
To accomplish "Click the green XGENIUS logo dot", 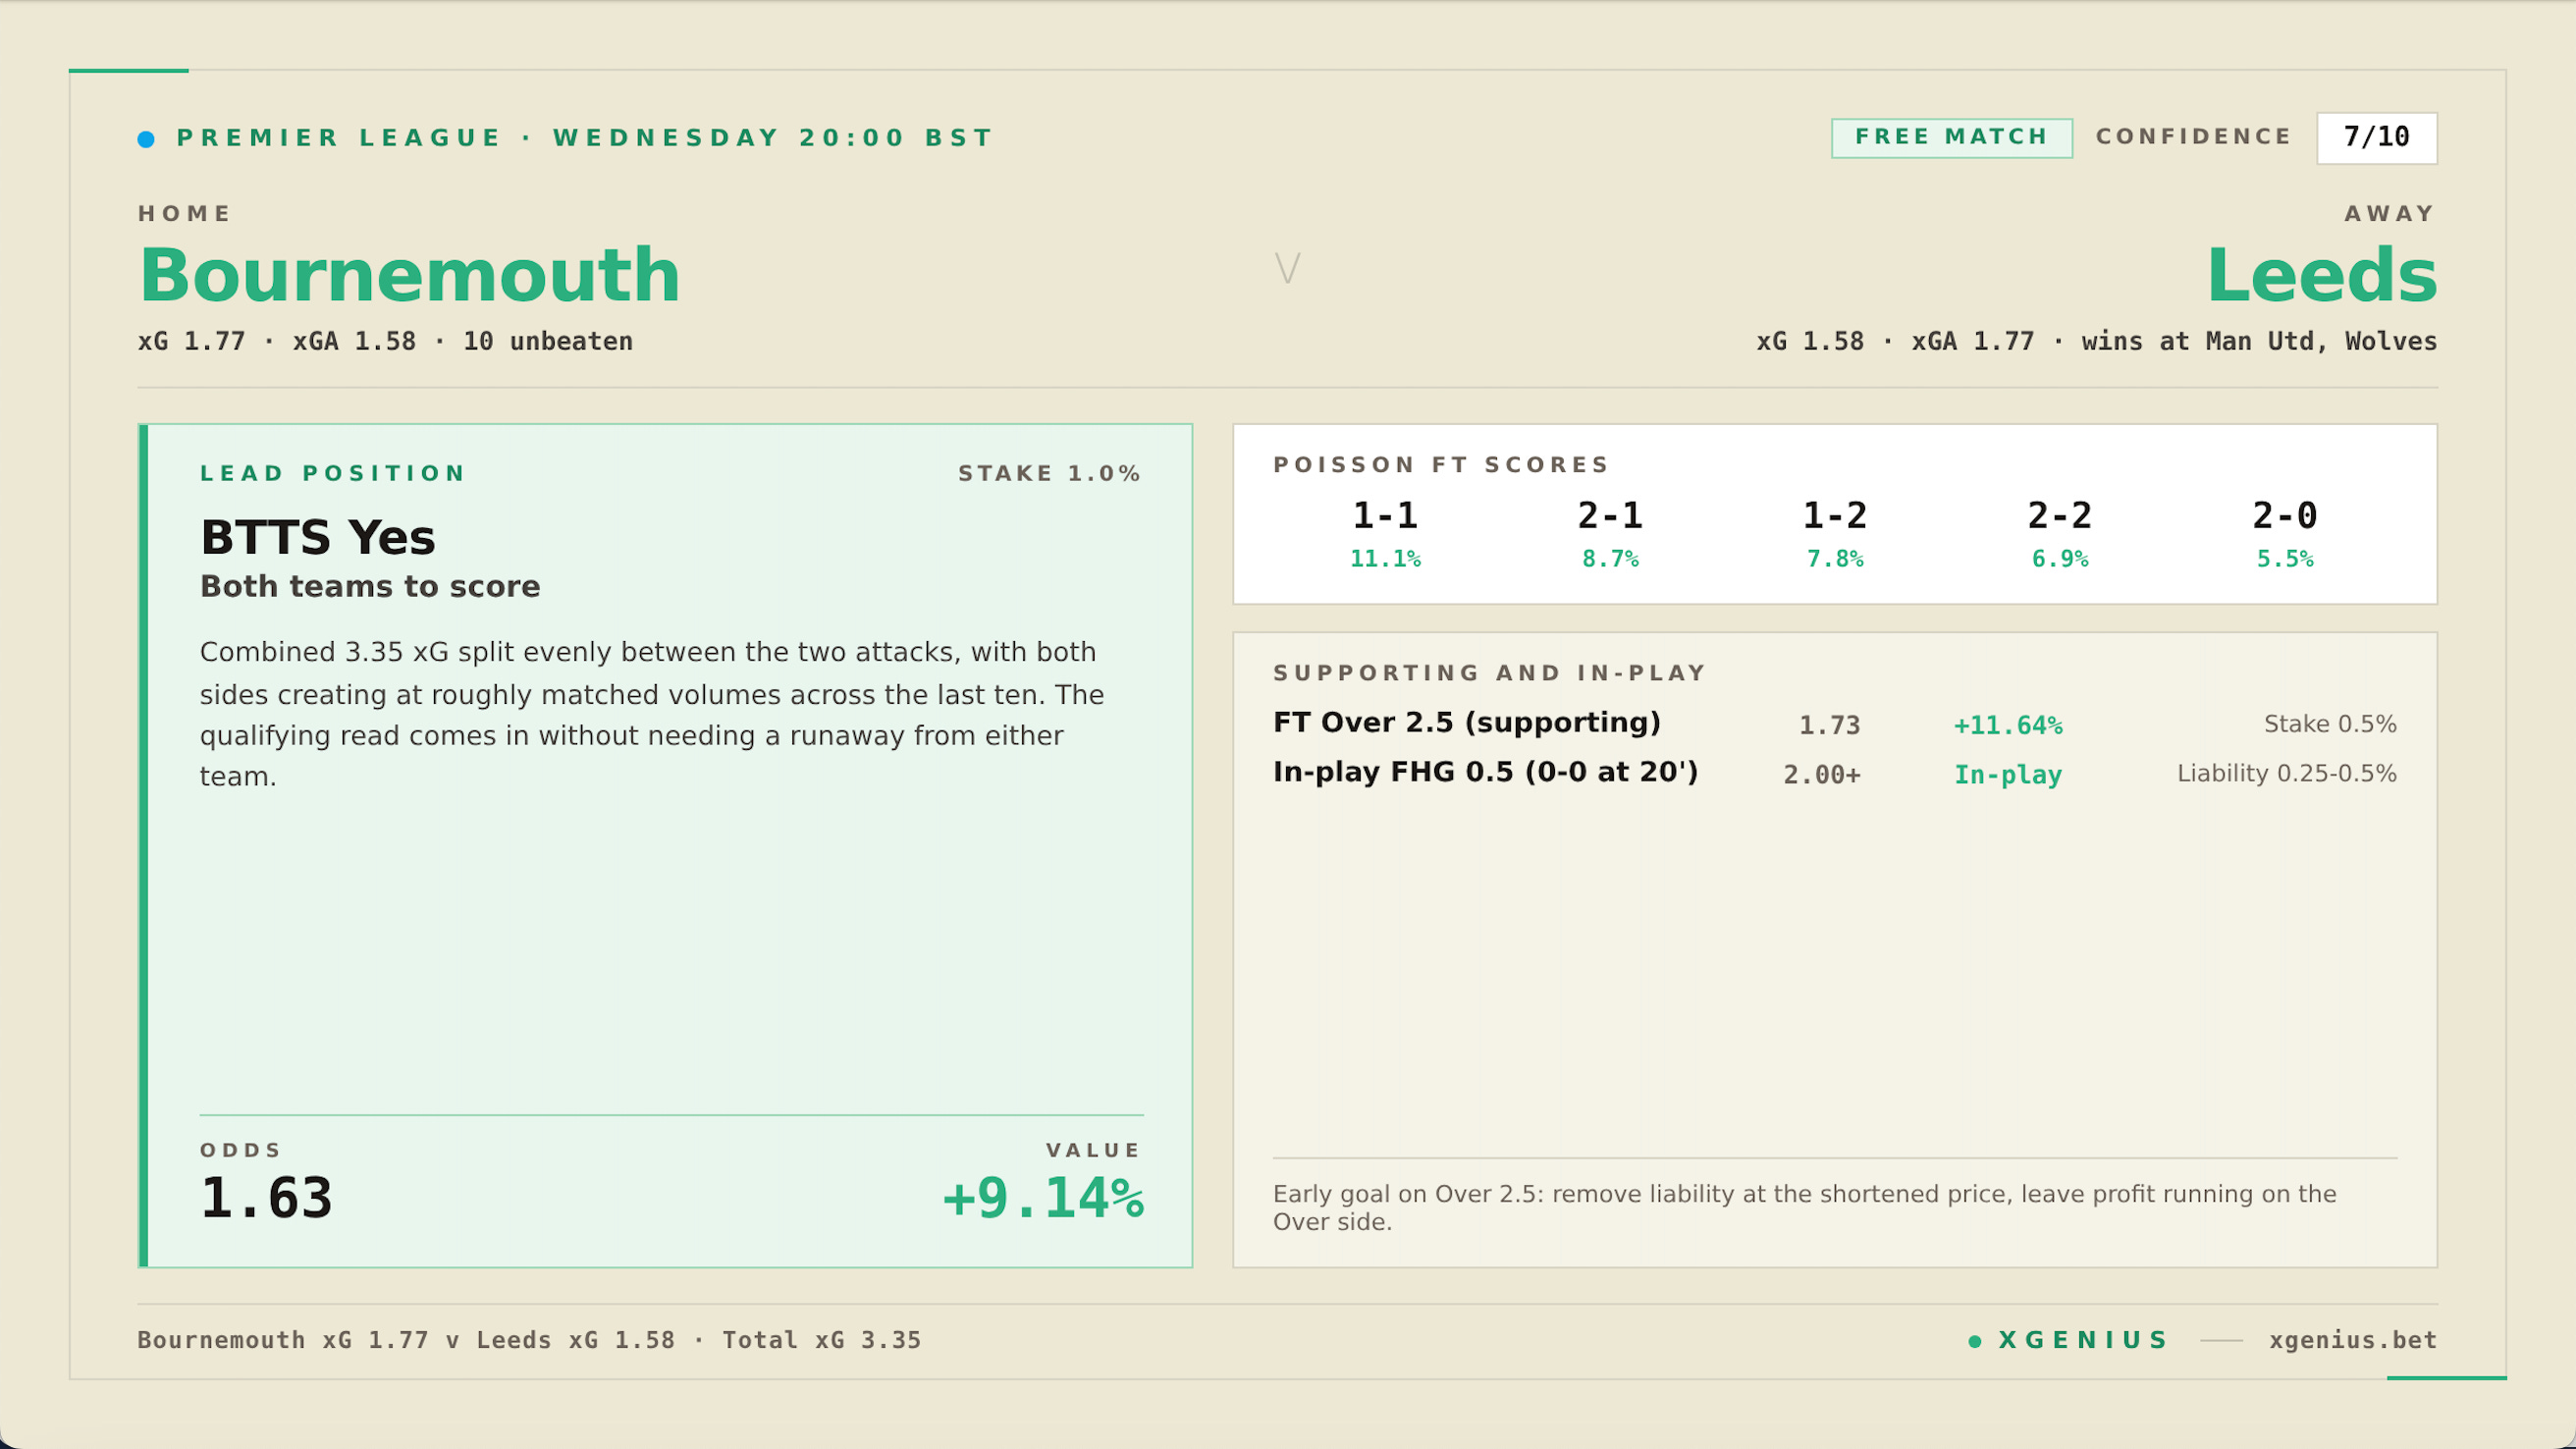I will click(1974, 1341).
